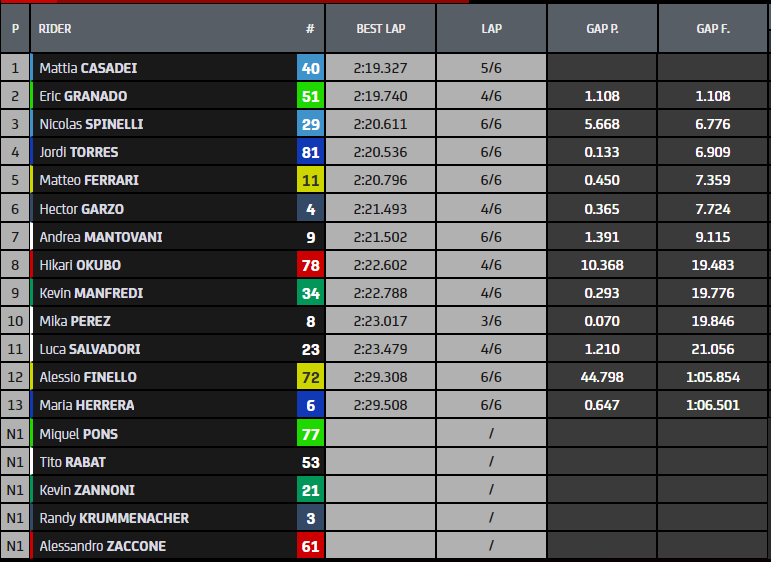Click the red number 61 badge
The height and width of the screenshot is (562, 771).
pyautogui.click(x=310, y=546)
